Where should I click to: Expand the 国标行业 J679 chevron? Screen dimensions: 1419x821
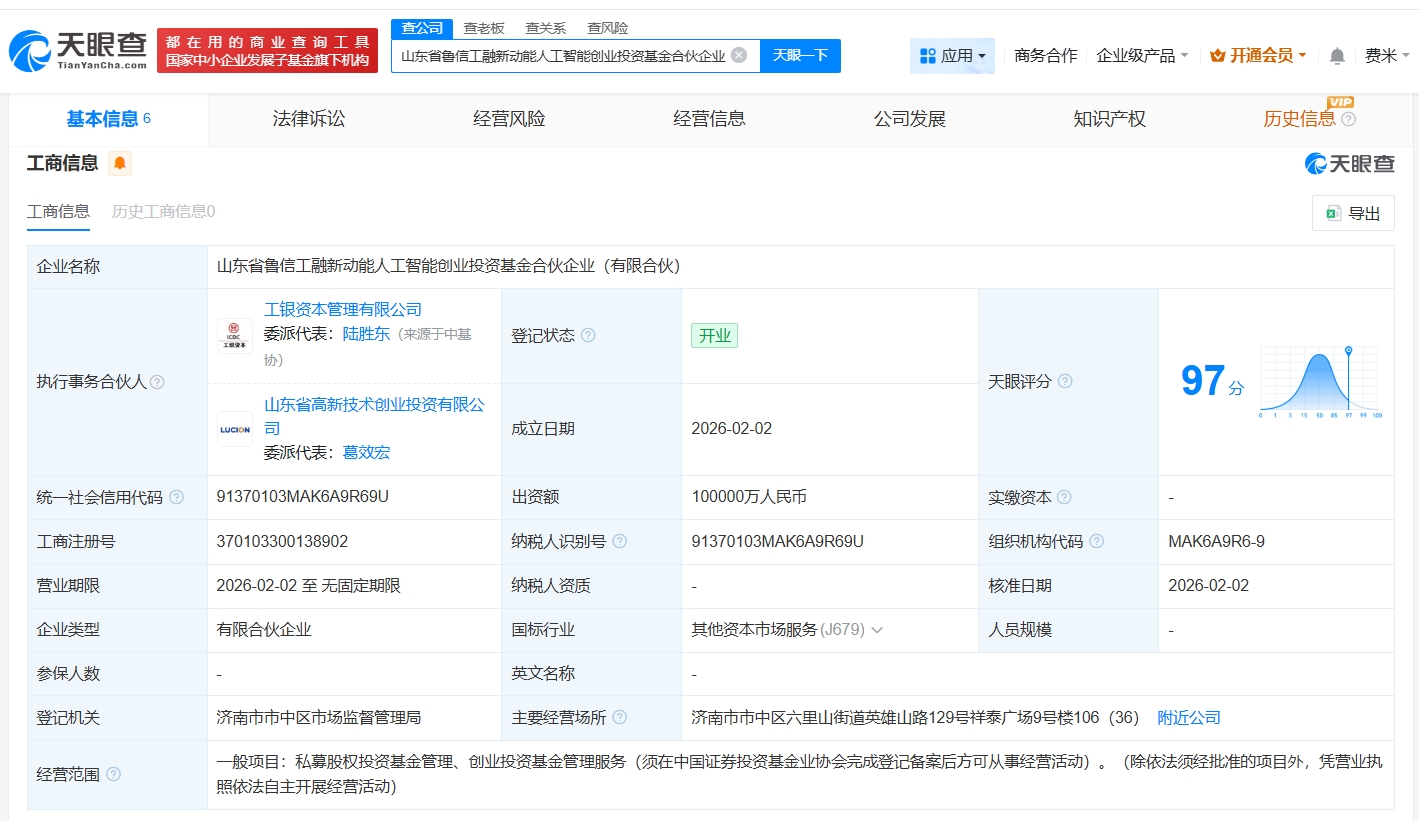(x=877, y=630)
